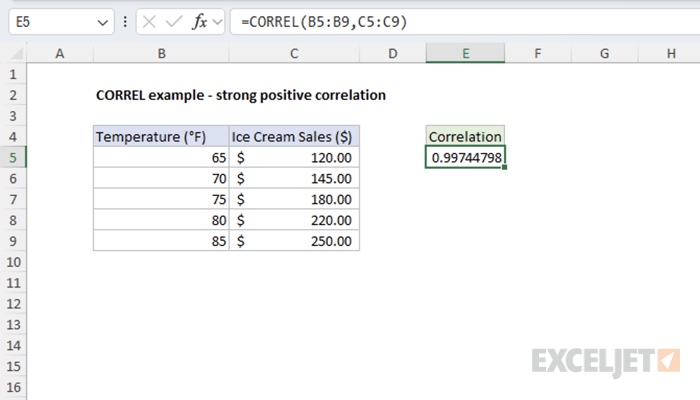
Task: Open the Insert Function fx icon
Action: pos(200,22)
